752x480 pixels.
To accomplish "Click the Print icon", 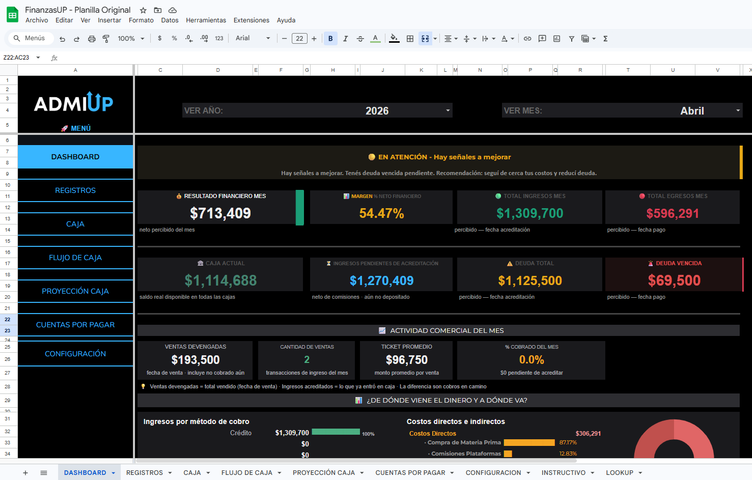I will click(x=92, y=38).
